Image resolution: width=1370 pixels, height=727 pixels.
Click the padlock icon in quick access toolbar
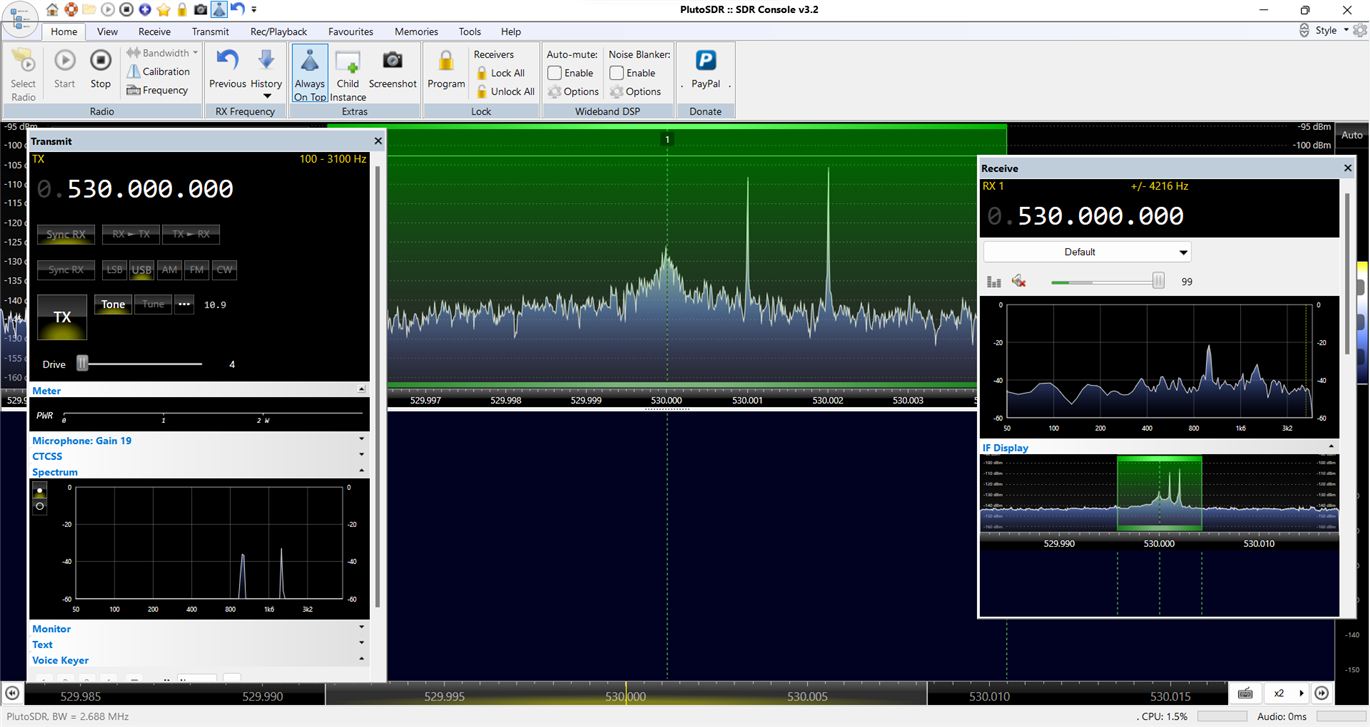[x=182, y=10]
